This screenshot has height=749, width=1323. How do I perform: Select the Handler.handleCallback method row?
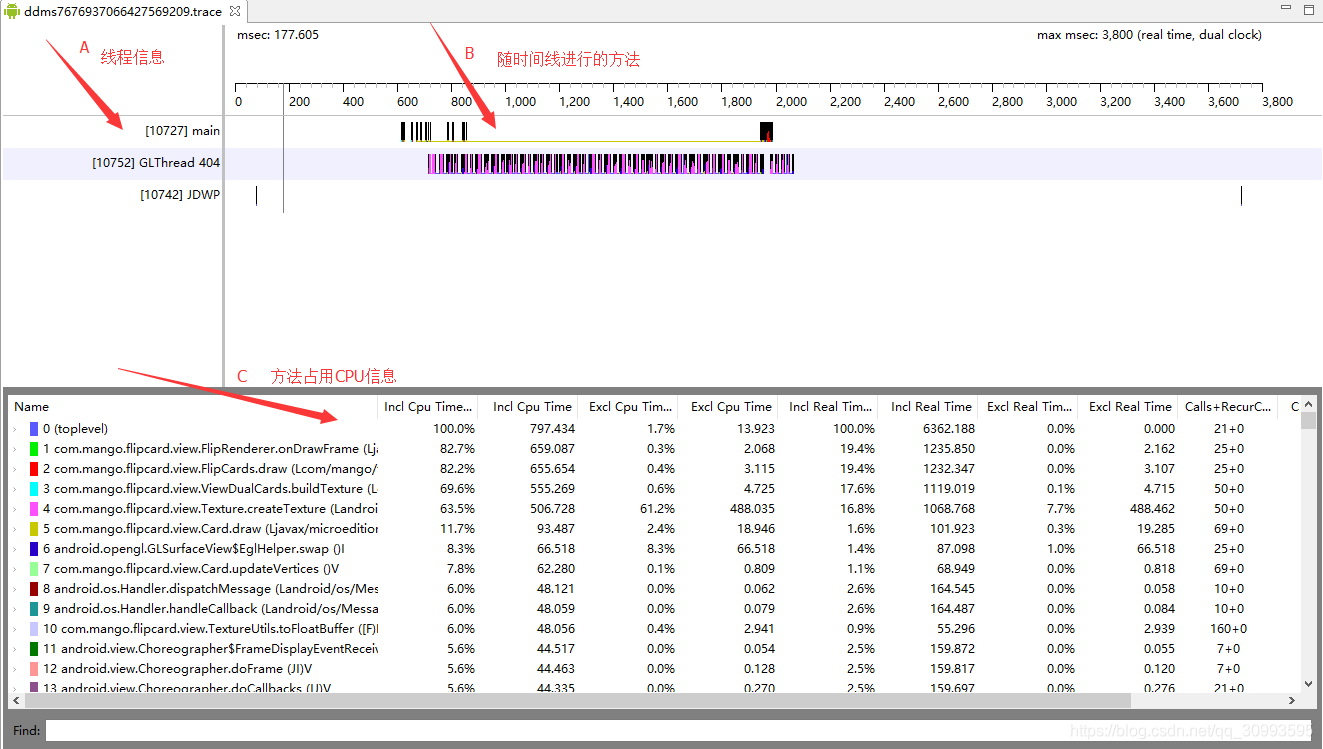click(x=655, y=609)
